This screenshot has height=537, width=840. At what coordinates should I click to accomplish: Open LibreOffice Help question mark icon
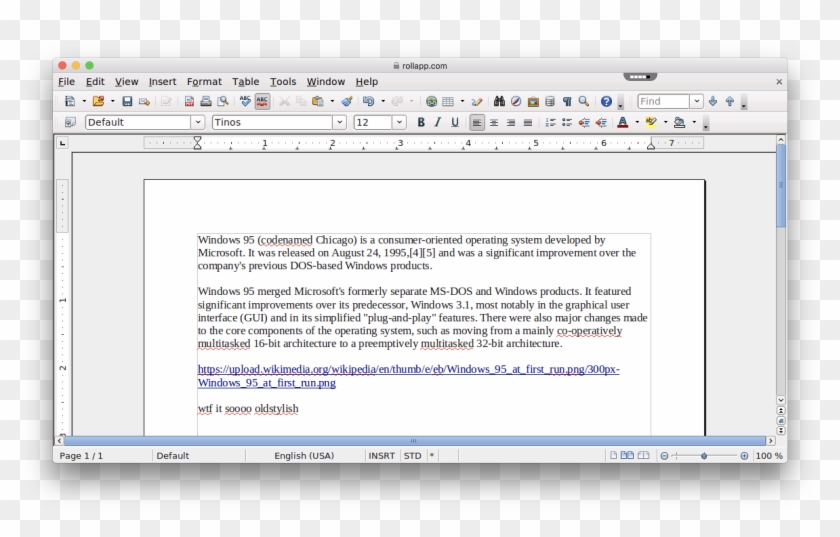(606, 101)
